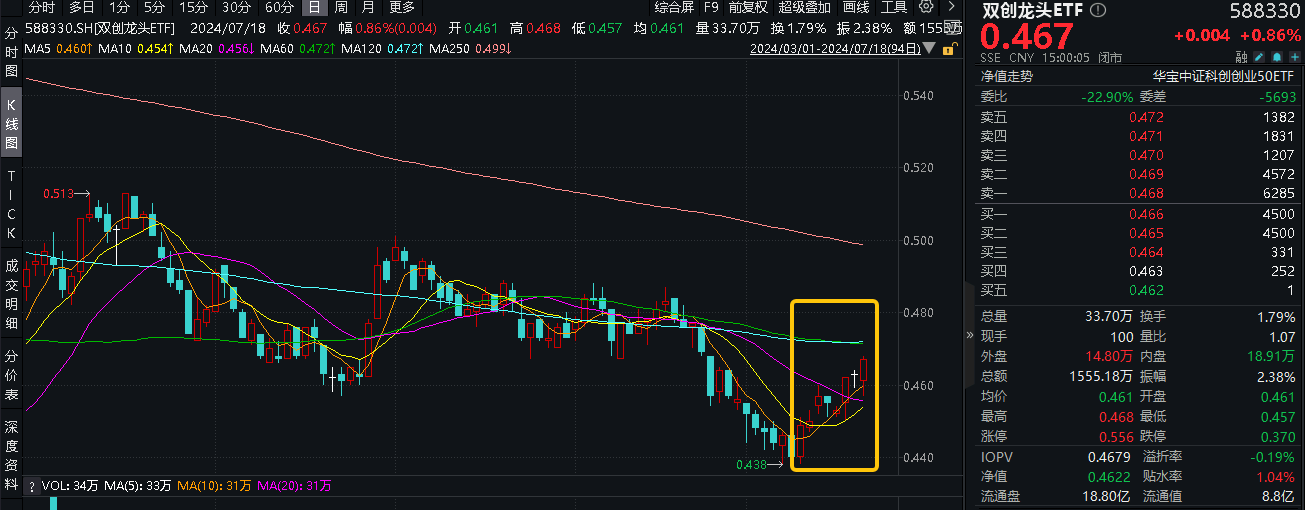
Task: Open the 成交明细 side tab
Action: coord(12,295)
